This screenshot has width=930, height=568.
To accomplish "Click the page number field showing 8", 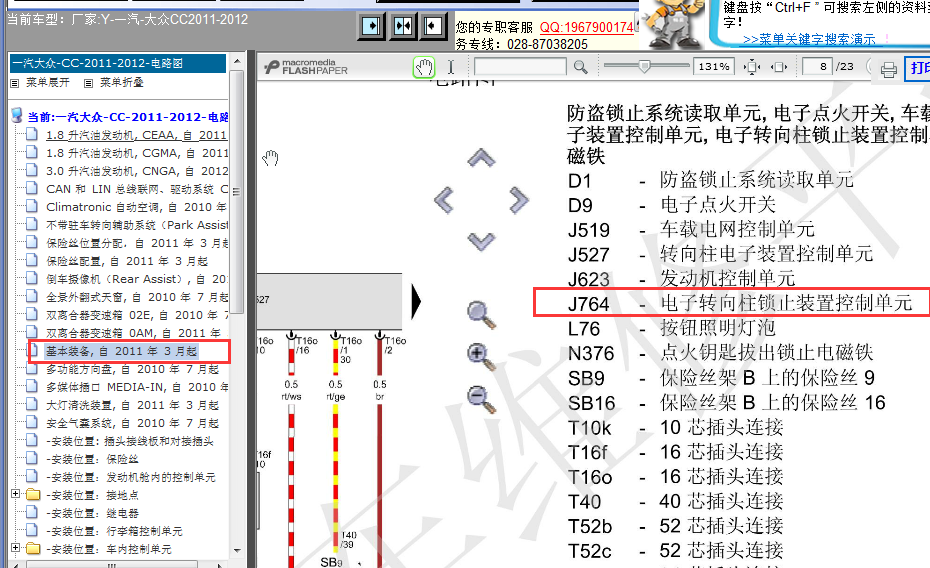I will 817,66.
